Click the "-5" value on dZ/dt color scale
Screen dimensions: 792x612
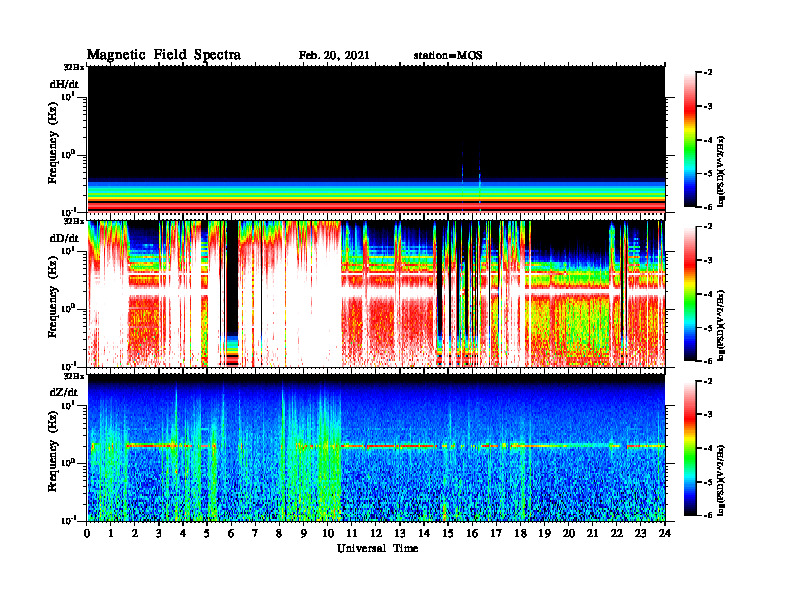coord(708,482)
